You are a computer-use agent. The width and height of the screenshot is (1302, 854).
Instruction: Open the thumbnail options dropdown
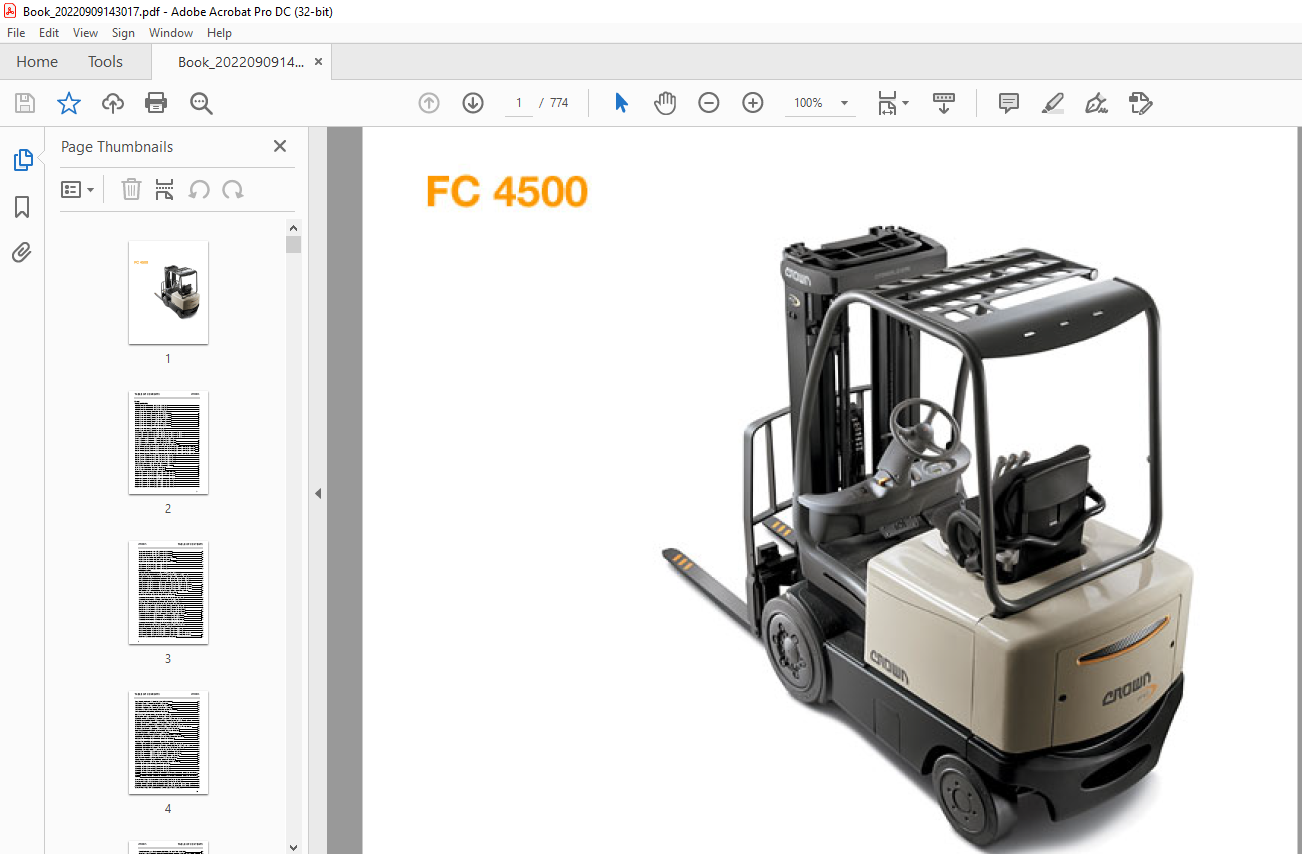78,189
